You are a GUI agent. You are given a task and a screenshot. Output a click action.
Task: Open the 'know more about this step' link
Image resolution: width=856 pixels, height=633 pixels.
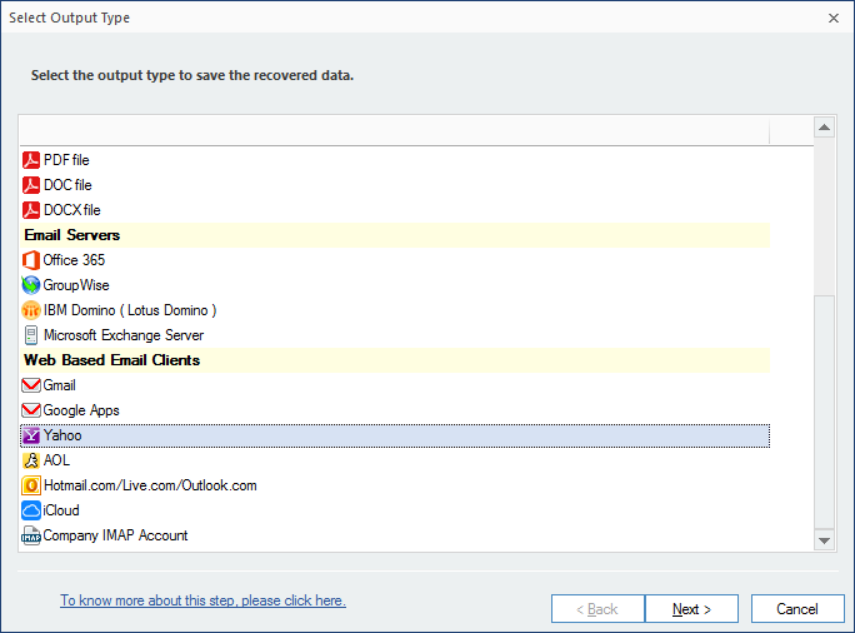coord(203,601)
